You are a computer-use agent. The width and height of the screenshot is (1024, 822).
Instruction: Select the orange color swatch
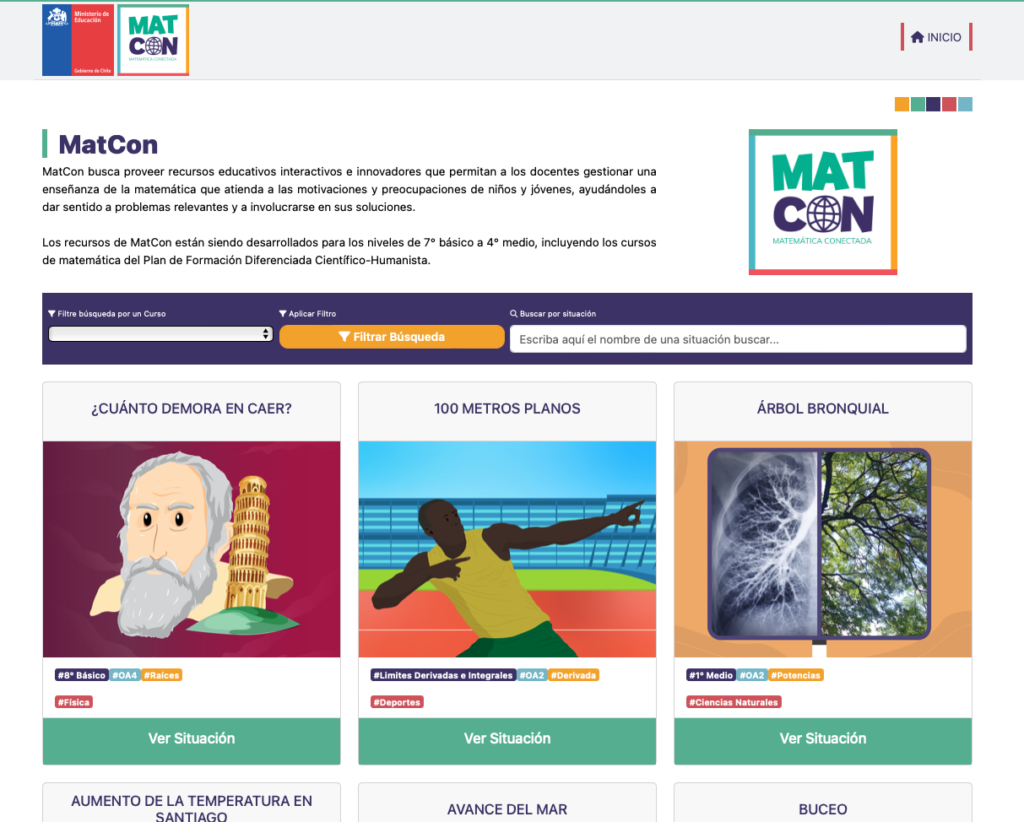click(902, 104)
